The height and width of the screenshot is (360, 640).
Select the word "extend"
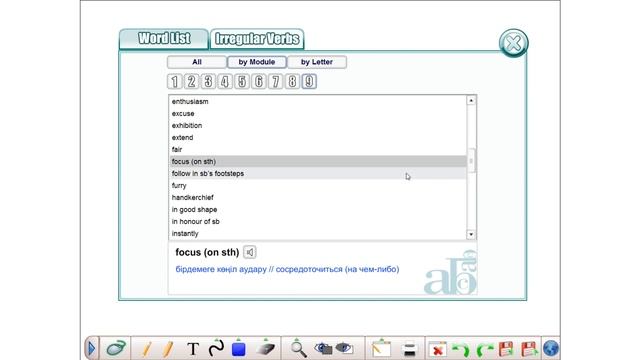[318, 138]
